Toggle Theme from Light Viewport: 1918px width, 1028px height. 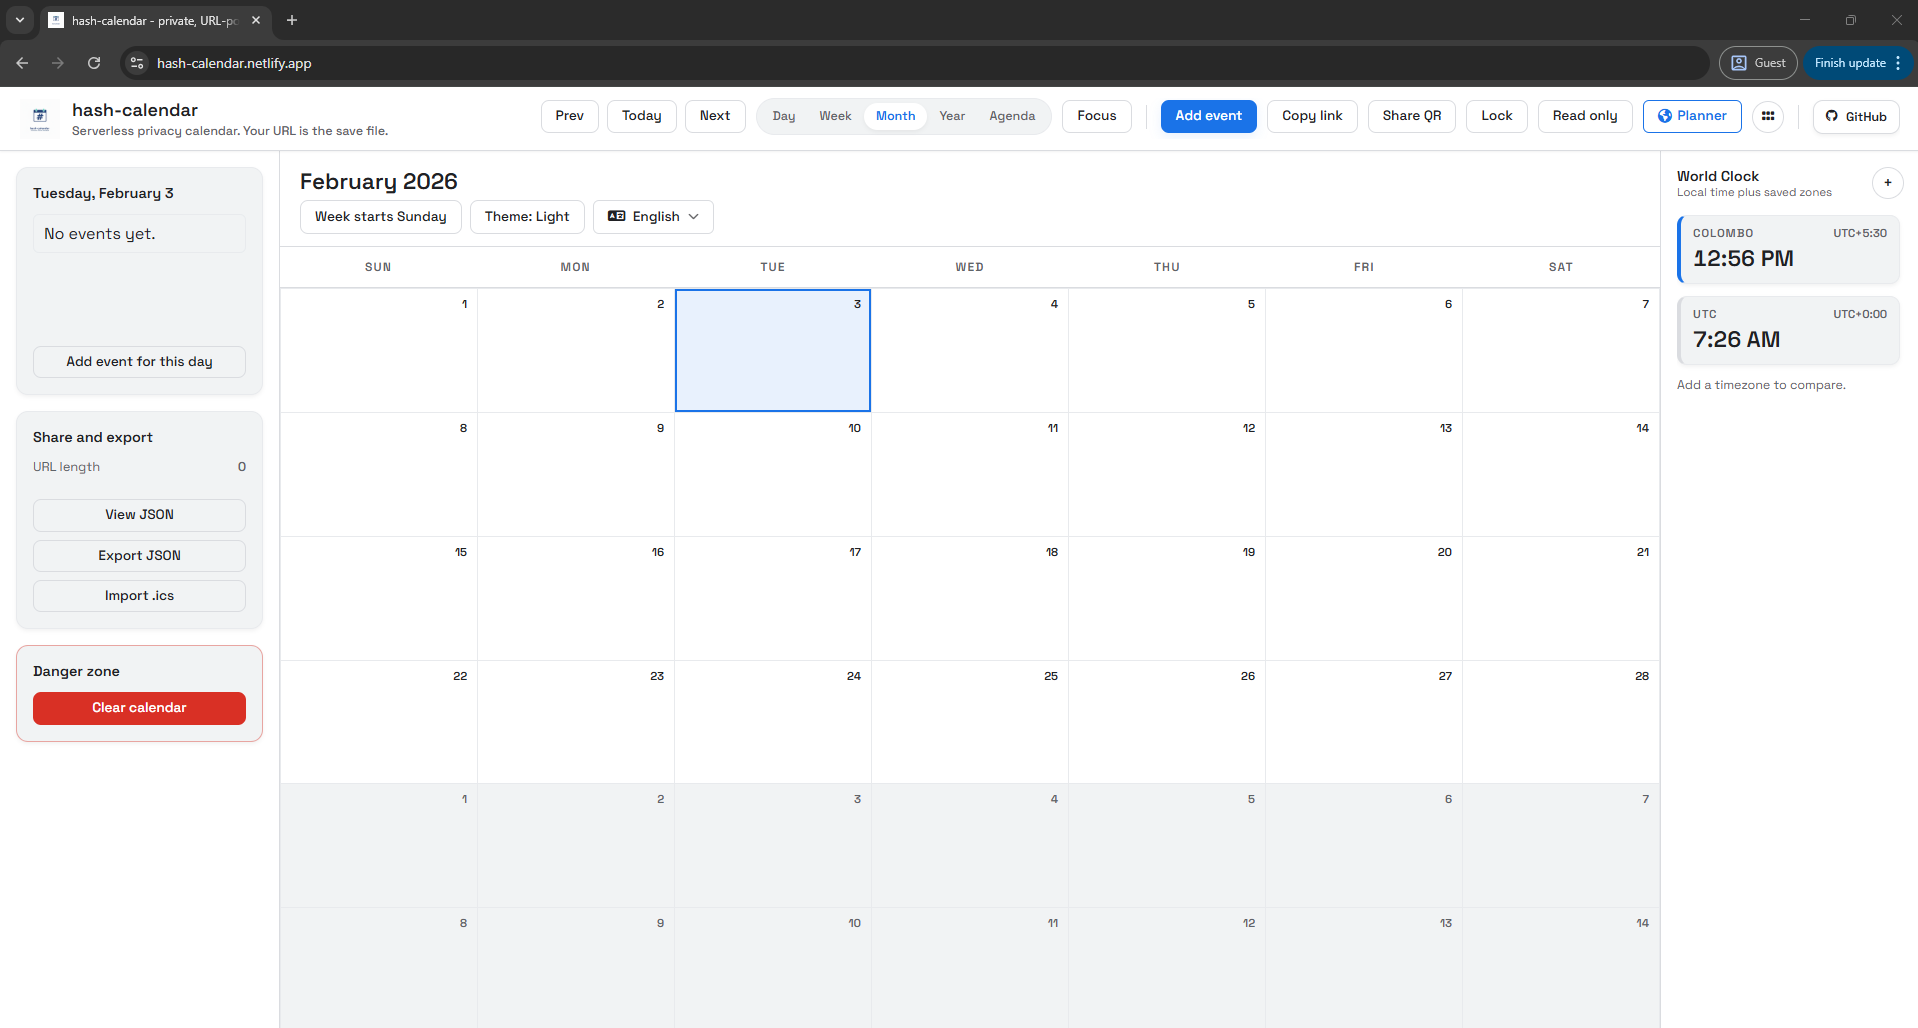526,217
